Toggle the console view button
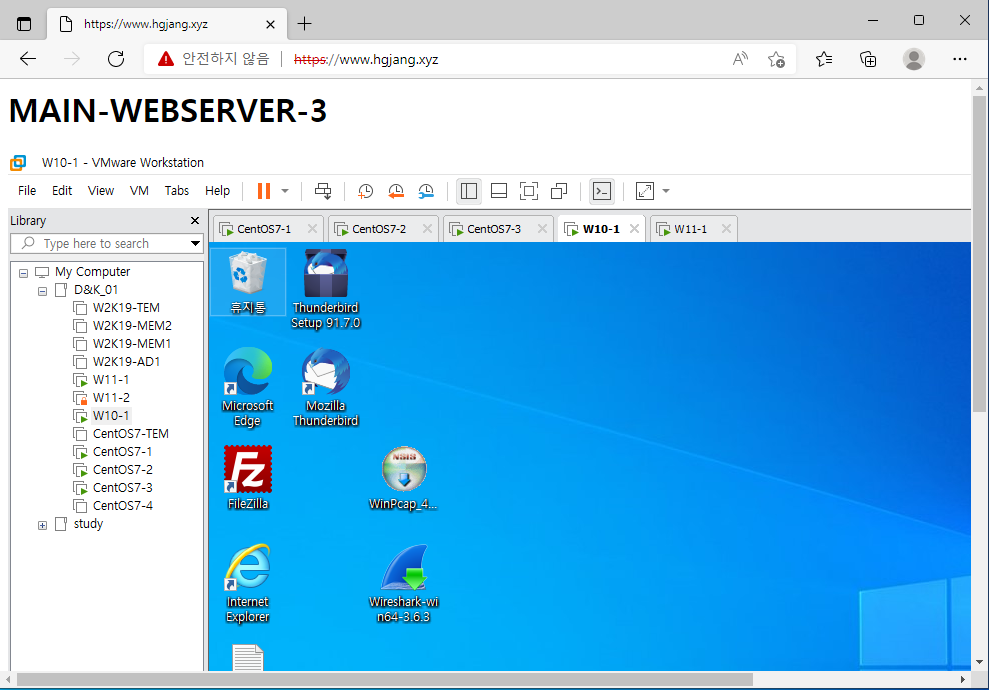Viewport: 989px width, 690px height. 602,191
